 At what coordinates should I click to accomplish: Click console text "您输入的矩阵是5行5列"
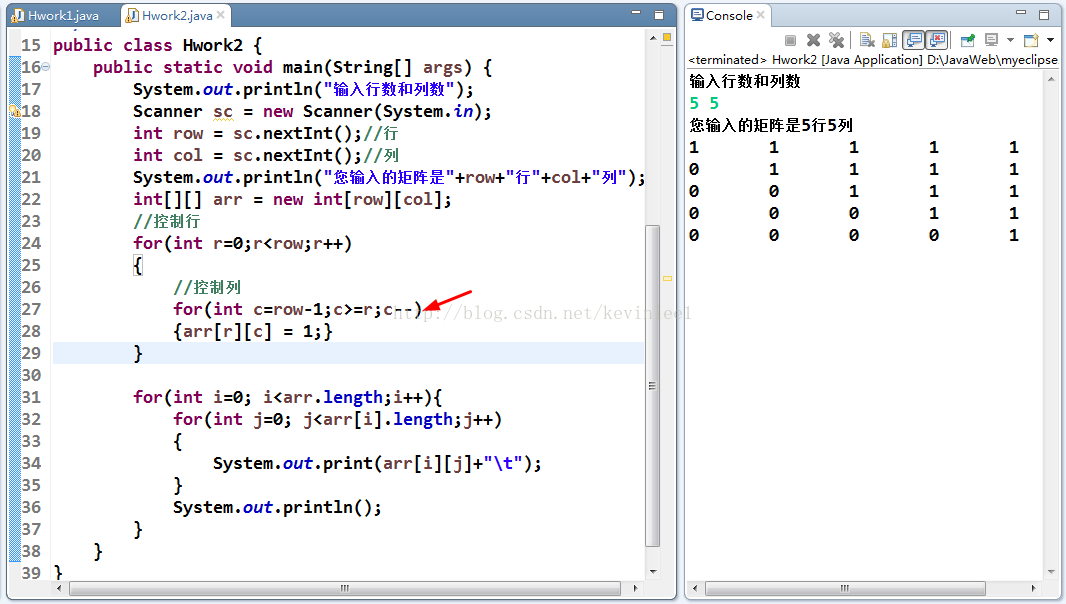(771, 125)
